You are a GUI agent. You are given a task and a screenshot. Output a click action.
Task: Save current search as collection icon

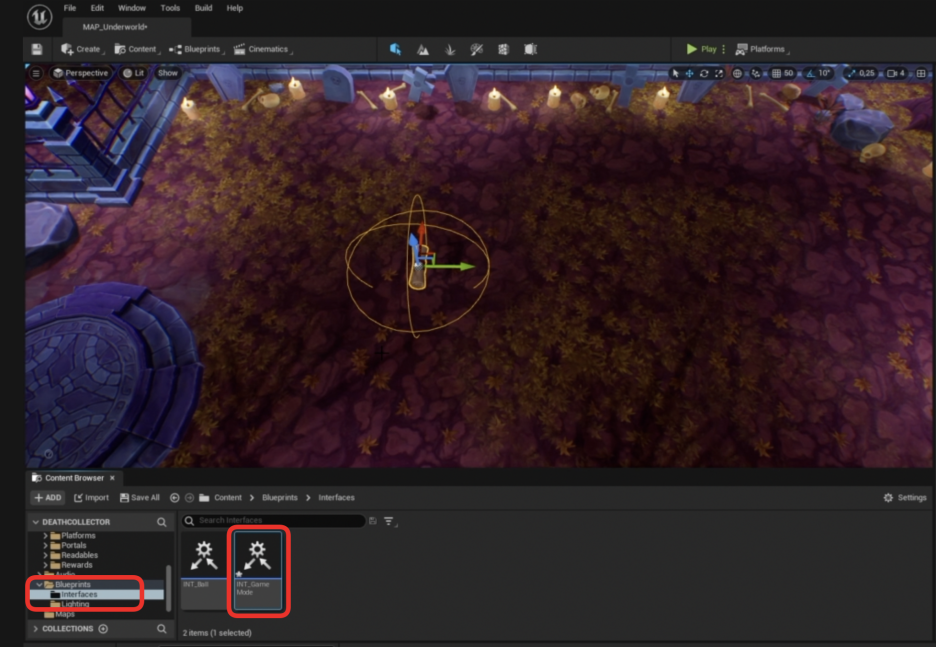(x=372, y=521)
